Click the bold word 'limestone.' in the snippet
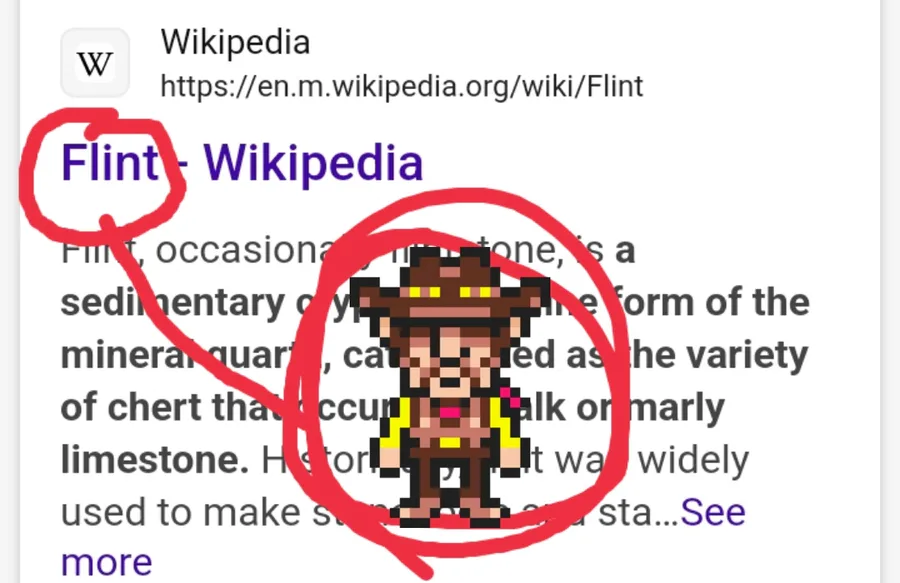 click(x=155, y=460)
